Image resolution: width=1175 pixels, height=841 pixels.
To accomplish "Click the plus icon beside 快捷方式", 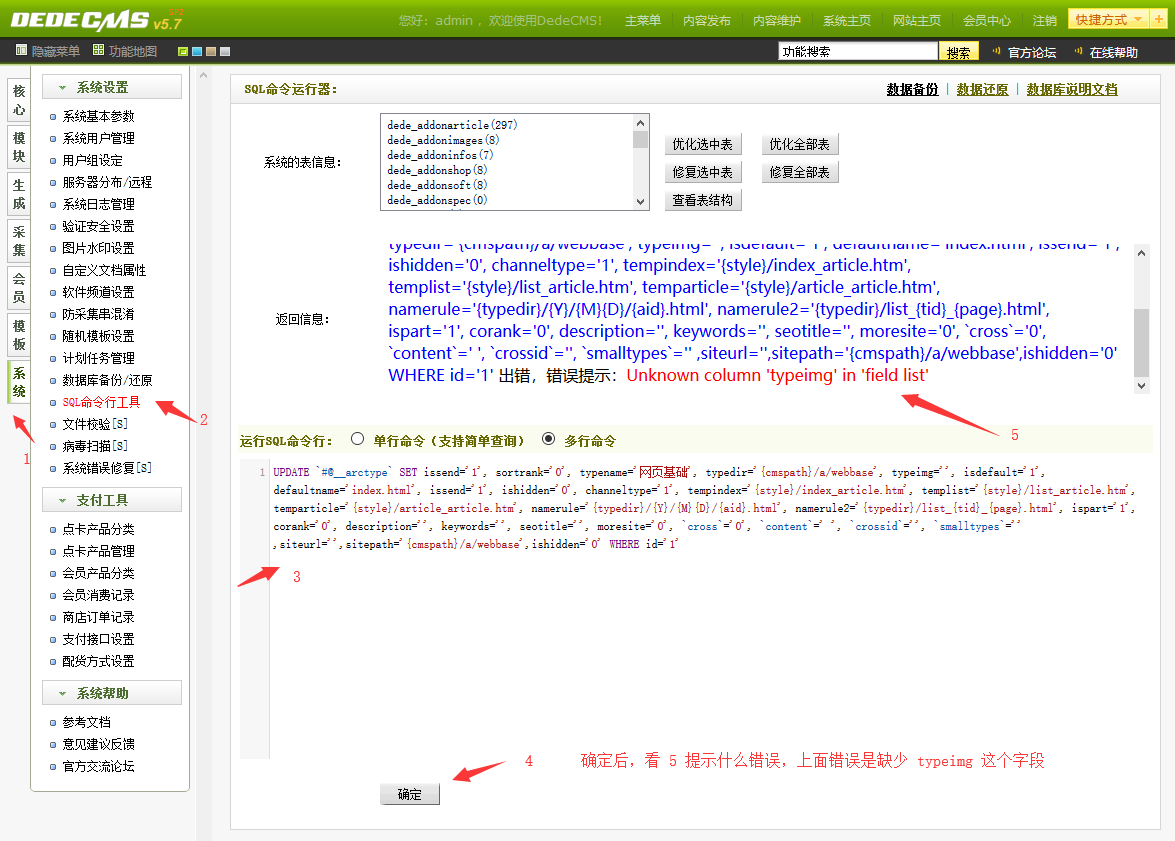I will click(1159, 20).
